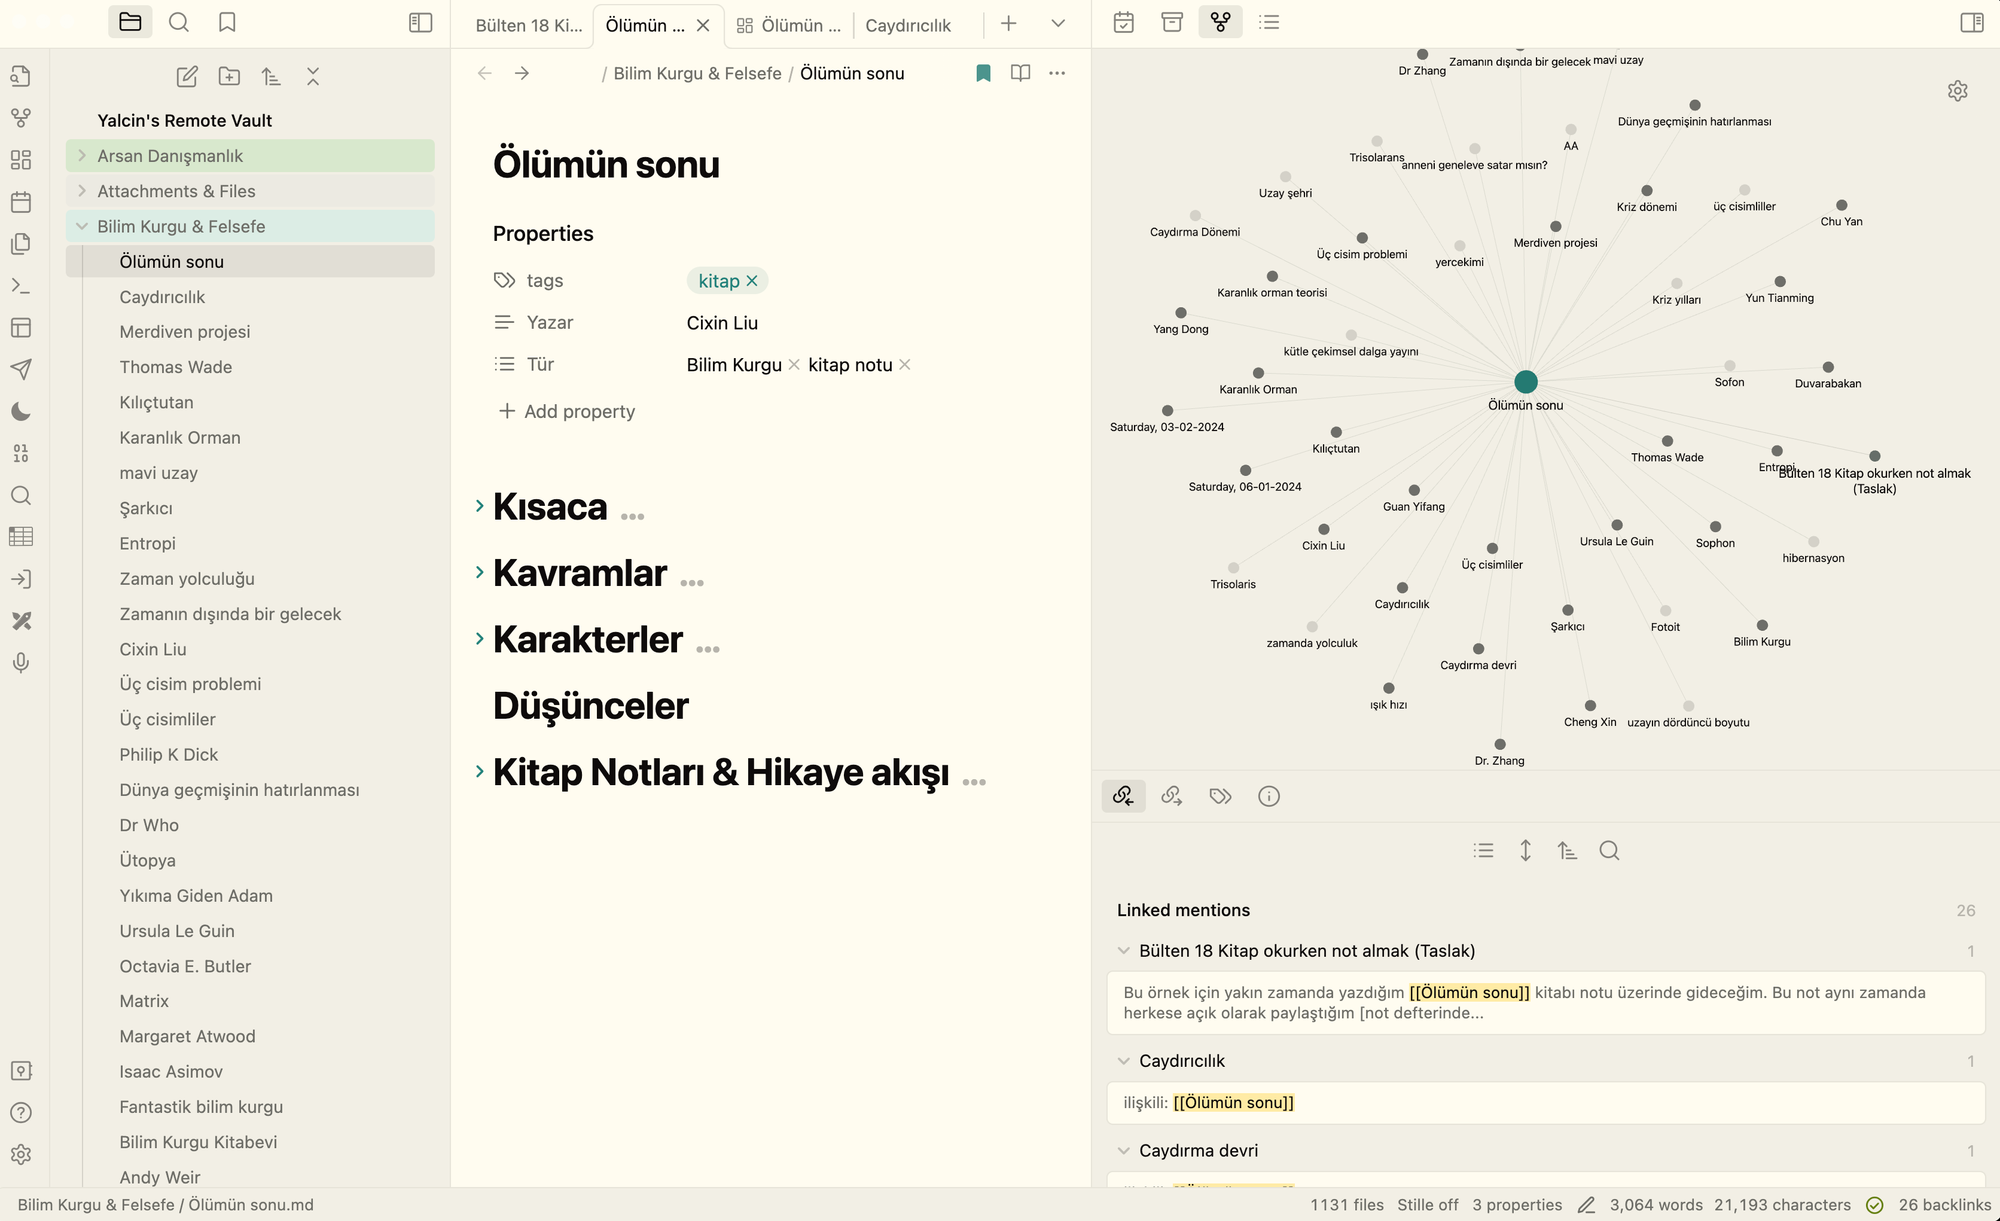
Task: Unfold the Kavramlar heading
Action: [x=480, y=573]
